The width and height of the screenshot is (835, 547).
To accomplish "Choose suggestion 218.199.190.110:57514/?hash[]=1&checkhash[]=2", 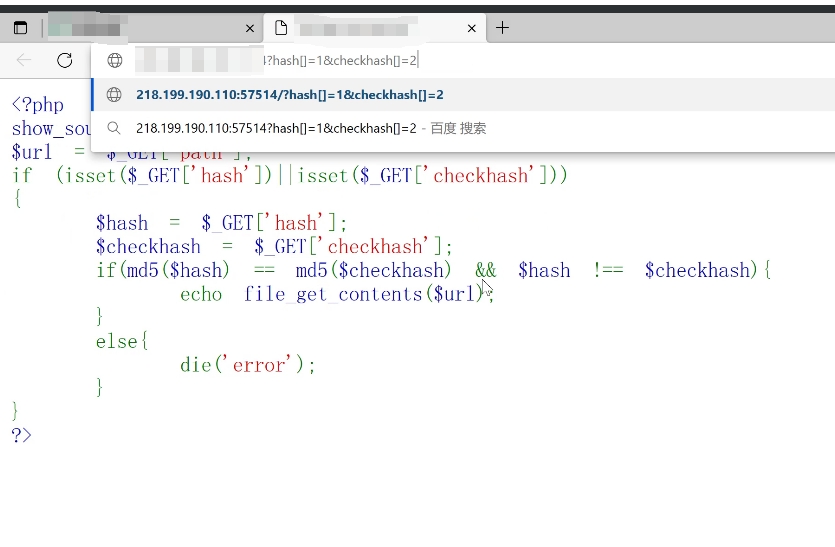I will pyautogui.click(x=463, y=95).
